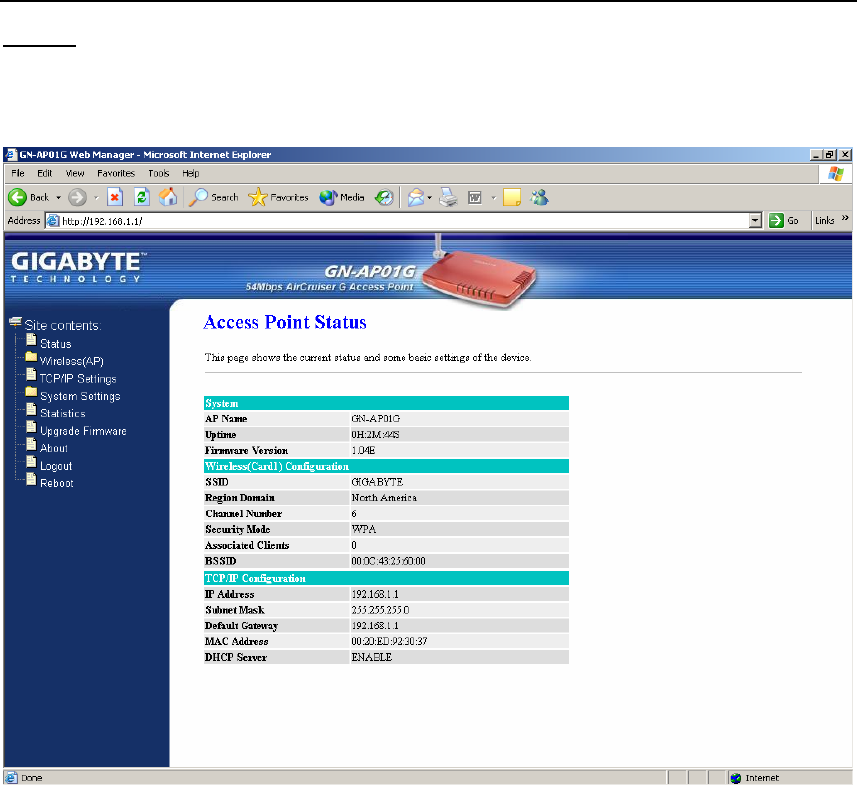Image resolution: width=857 pixels, height=785 pixels.
Task: Click the Logout link
Action: point(56,466)
